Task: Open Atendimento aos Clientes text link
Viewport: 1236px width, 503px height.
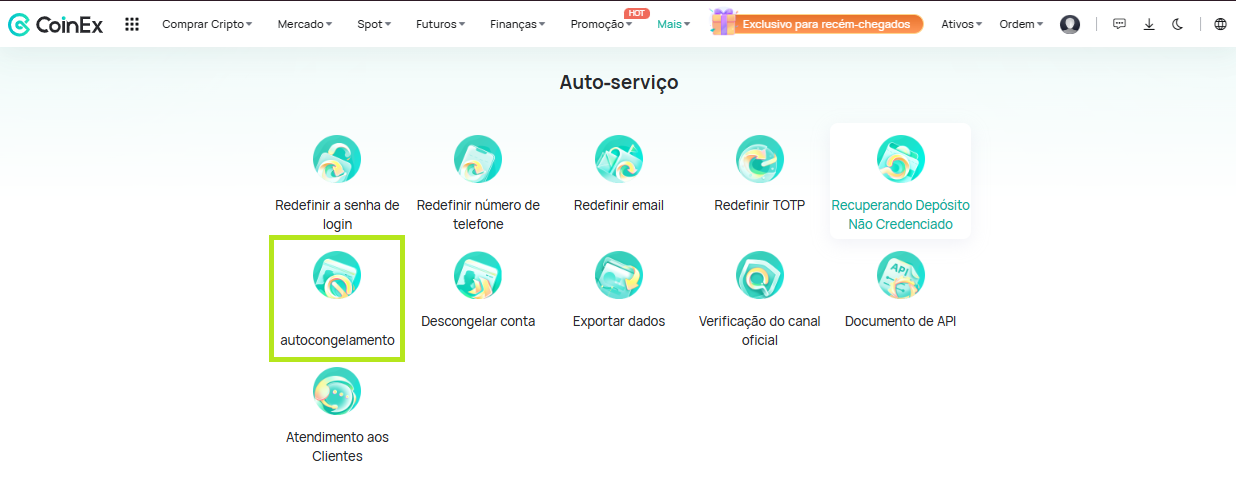Action: pyautogui.click(x=337, y=446)
